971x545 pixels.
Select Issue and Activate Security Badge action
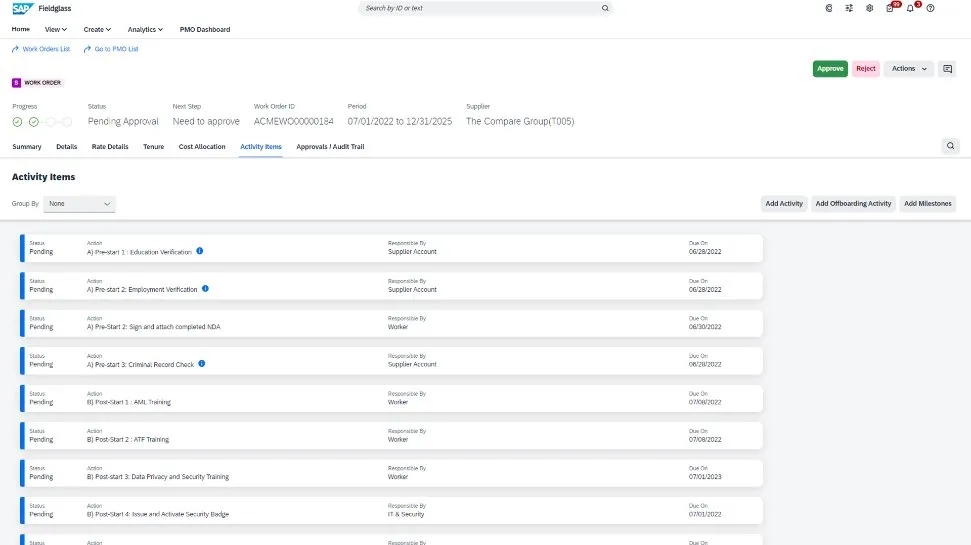pos(158,515)
